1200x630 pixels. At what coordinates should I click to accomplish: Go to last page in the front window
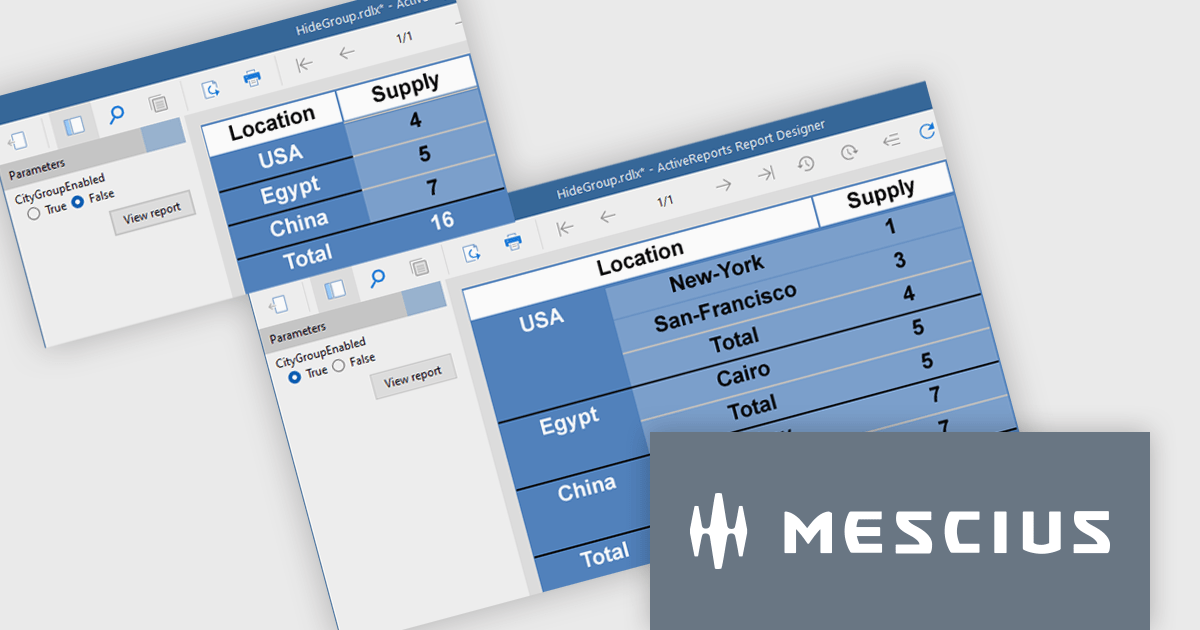pyautogui.click(x=765, y=174)
